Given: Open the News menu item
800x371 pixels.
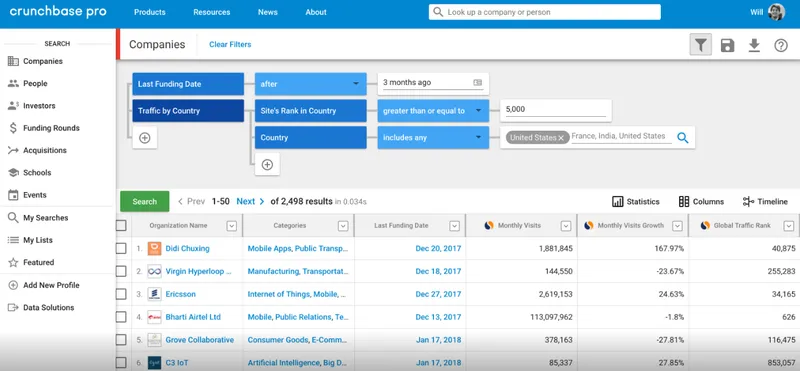Looking at the screenshot, I should click(268, 12).
